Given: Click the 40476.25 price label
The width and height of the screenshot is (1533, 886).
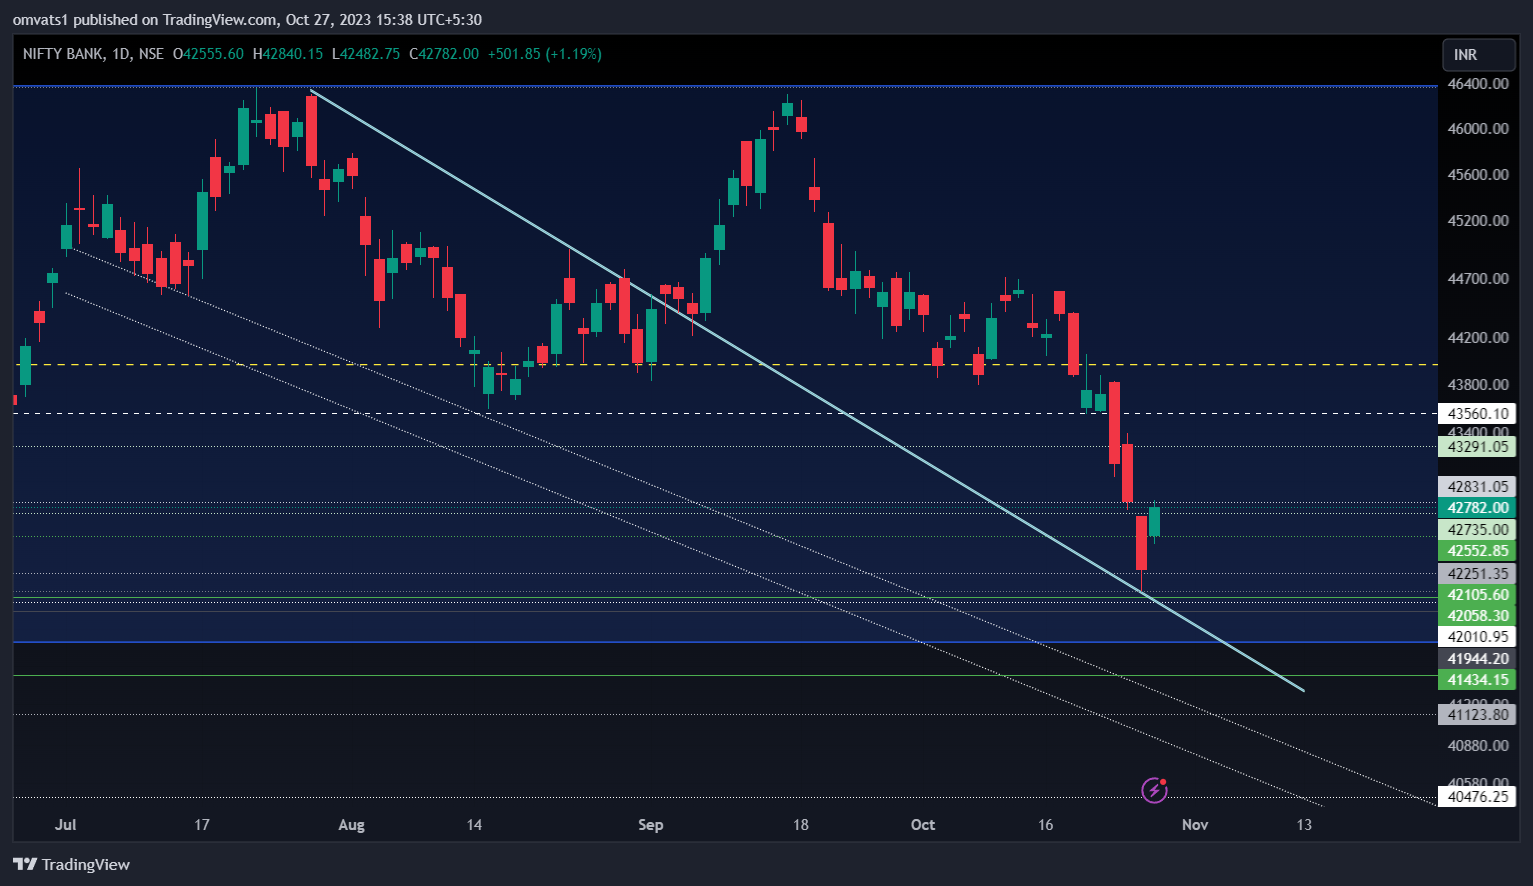Looking at the screenshot, I should 1477,797.
